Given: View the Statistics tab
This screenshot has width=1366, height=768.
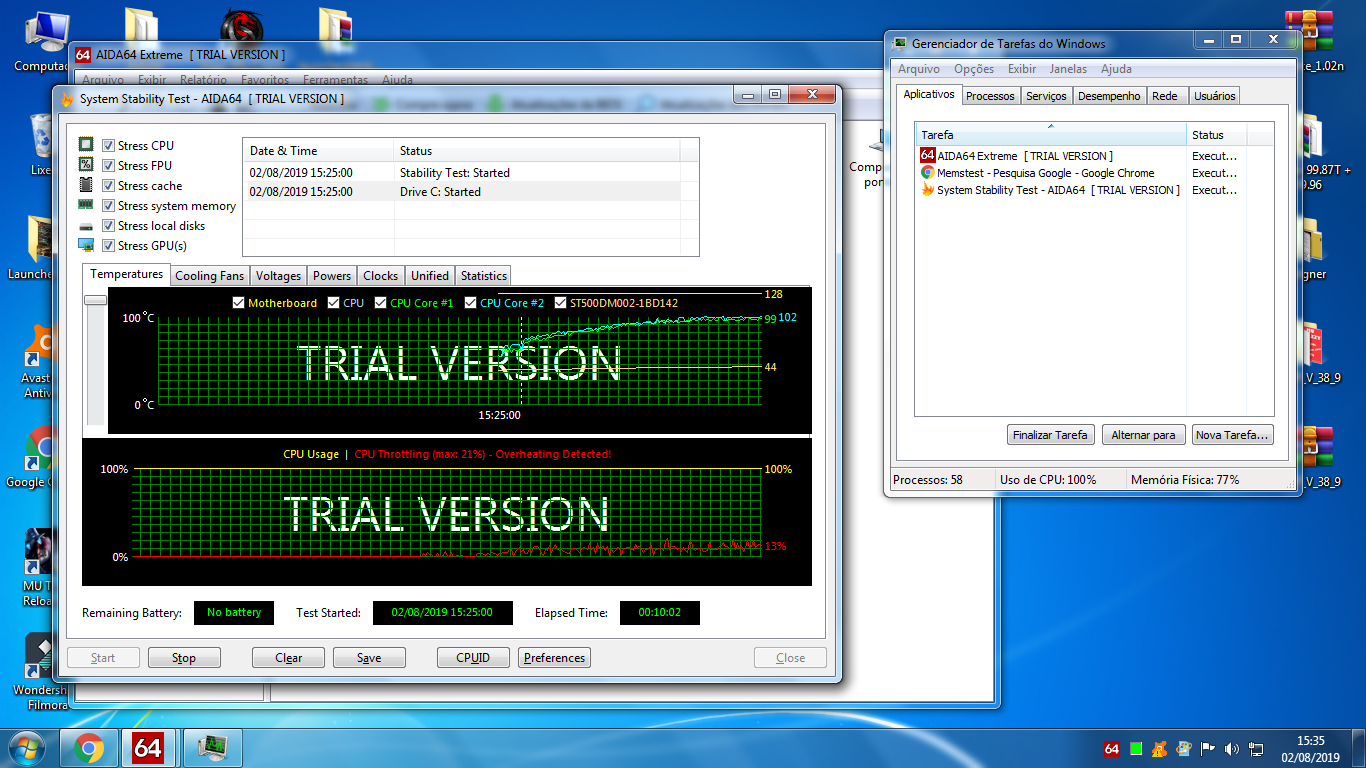Looking at the screenshot, I should click(484, 276).
